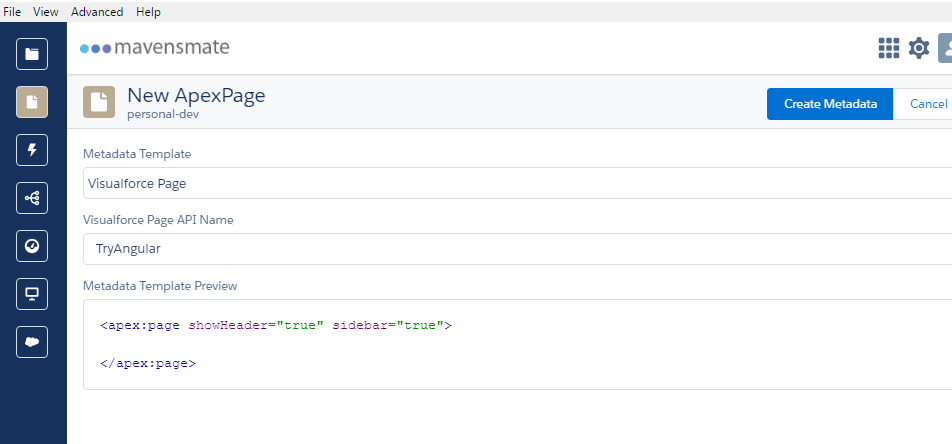Click the Create Metadata button

[x=830, y=104]
